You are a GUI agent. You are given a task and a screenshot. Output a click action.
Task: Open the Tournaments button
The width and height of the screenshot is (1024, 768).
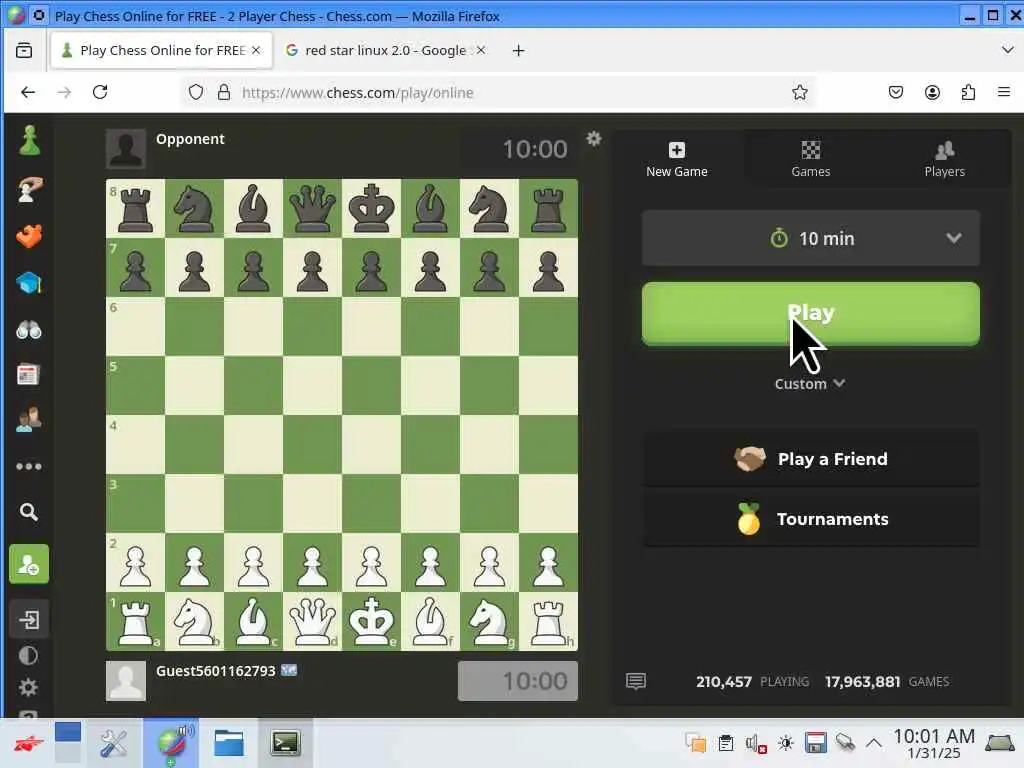810,519
